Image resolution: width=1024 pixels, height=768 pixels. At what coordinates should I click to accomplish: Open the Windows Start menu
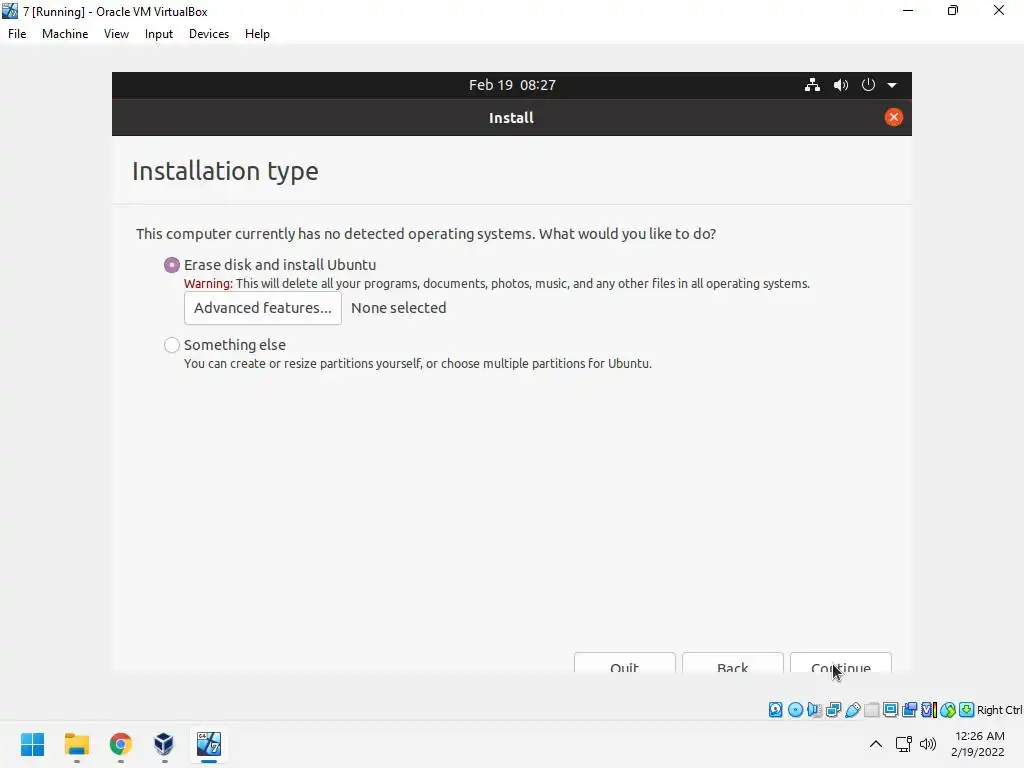[33, 744]
